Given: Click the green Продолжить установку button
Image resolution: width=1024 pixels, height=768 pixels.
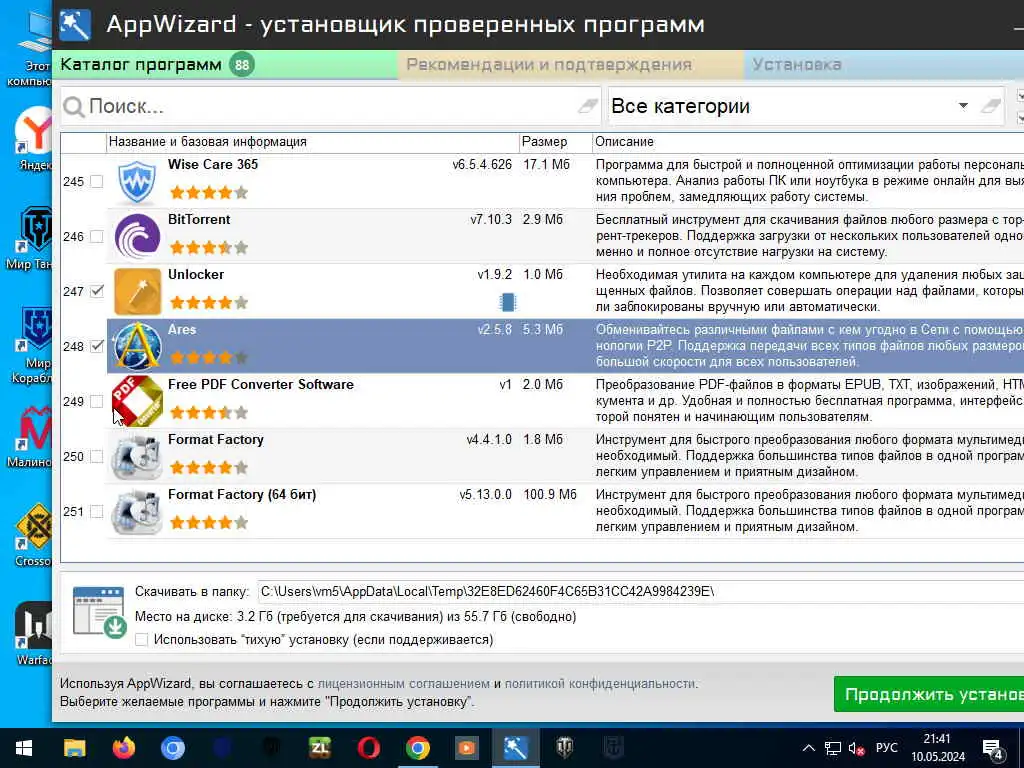Looking at the screenshot, I should click(929, 694).
